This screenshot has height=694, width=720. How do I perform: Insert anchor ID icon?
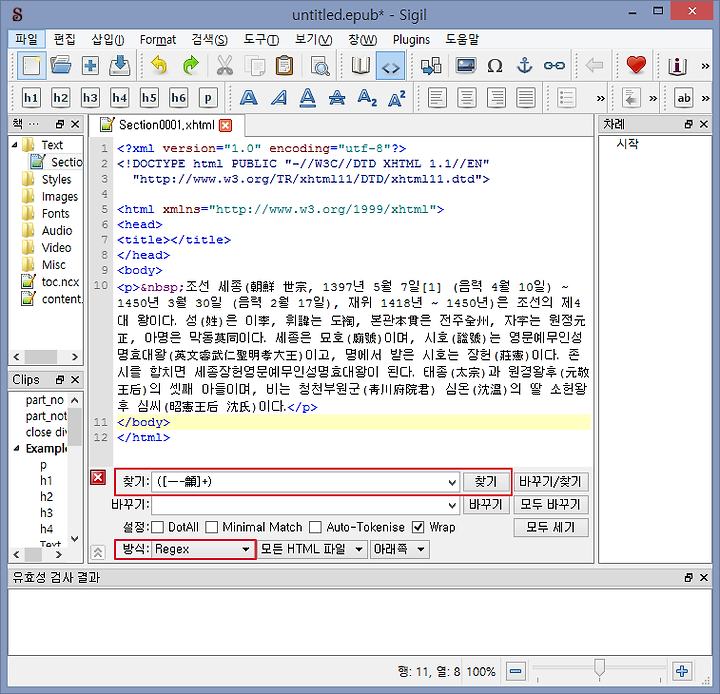(x=524, y=66)
